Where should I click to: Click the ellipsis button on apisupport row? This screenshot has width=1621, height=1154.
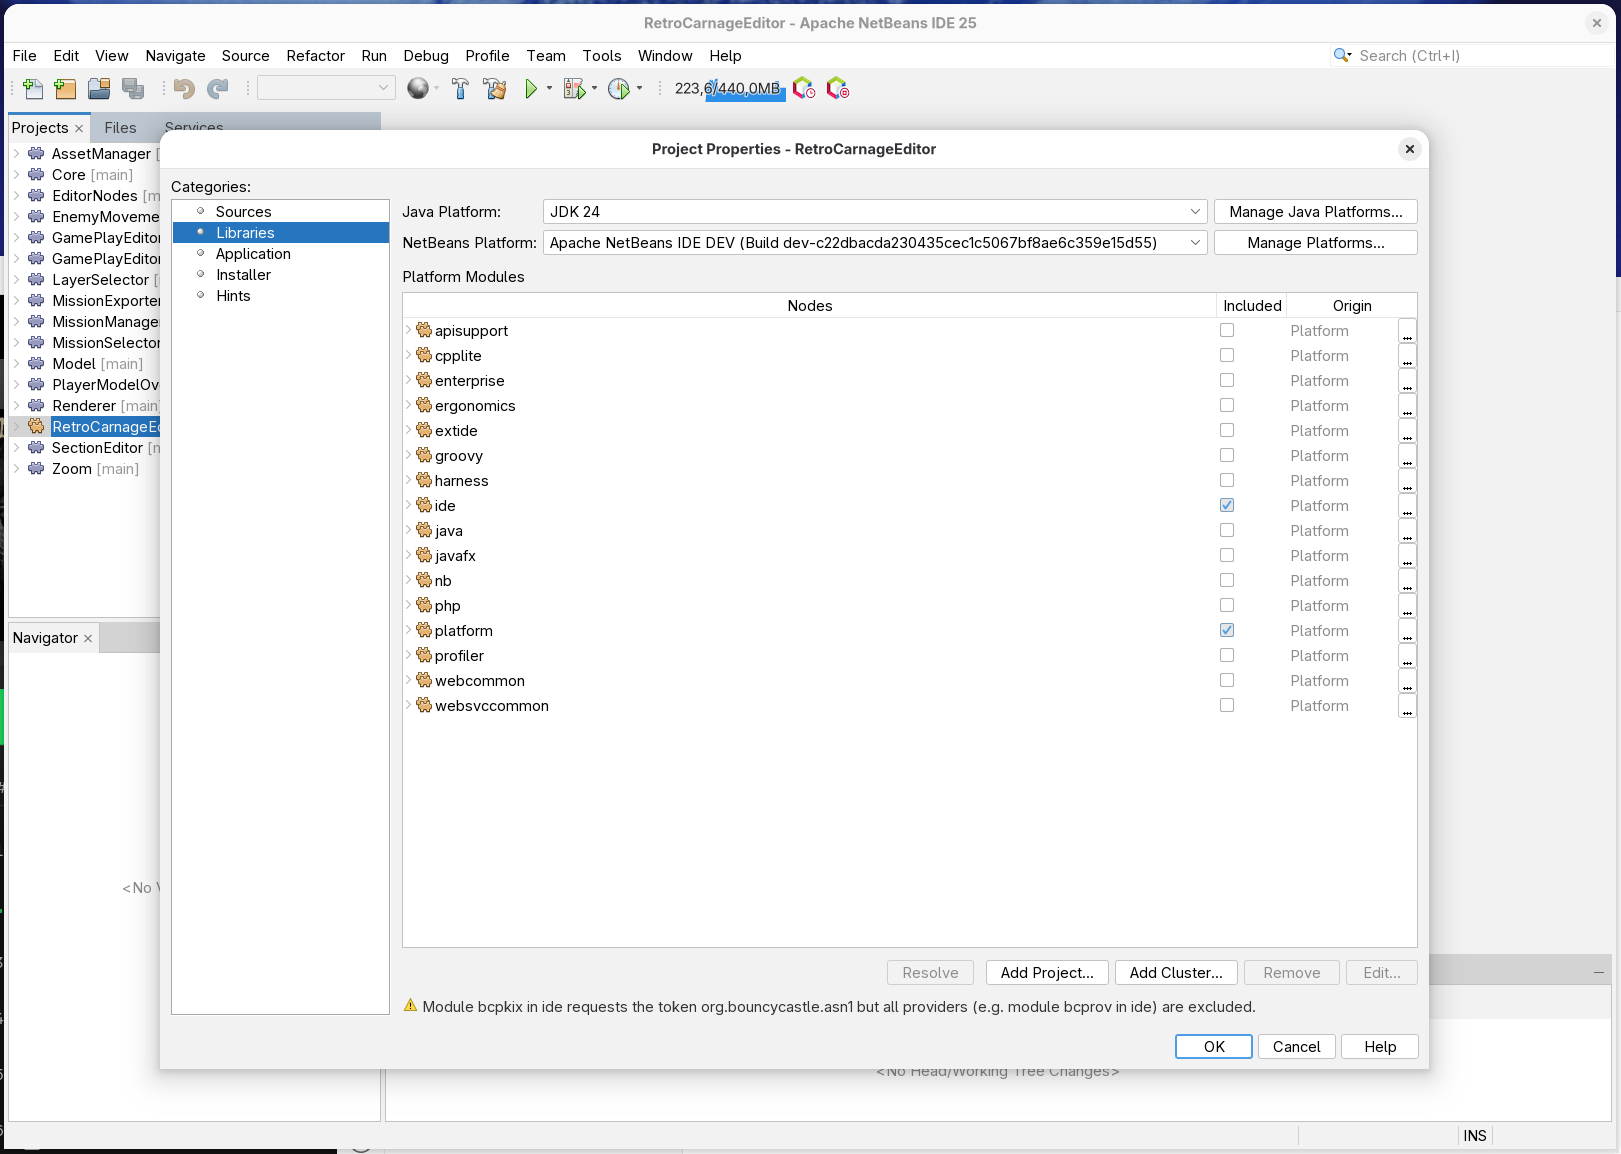1407,331
